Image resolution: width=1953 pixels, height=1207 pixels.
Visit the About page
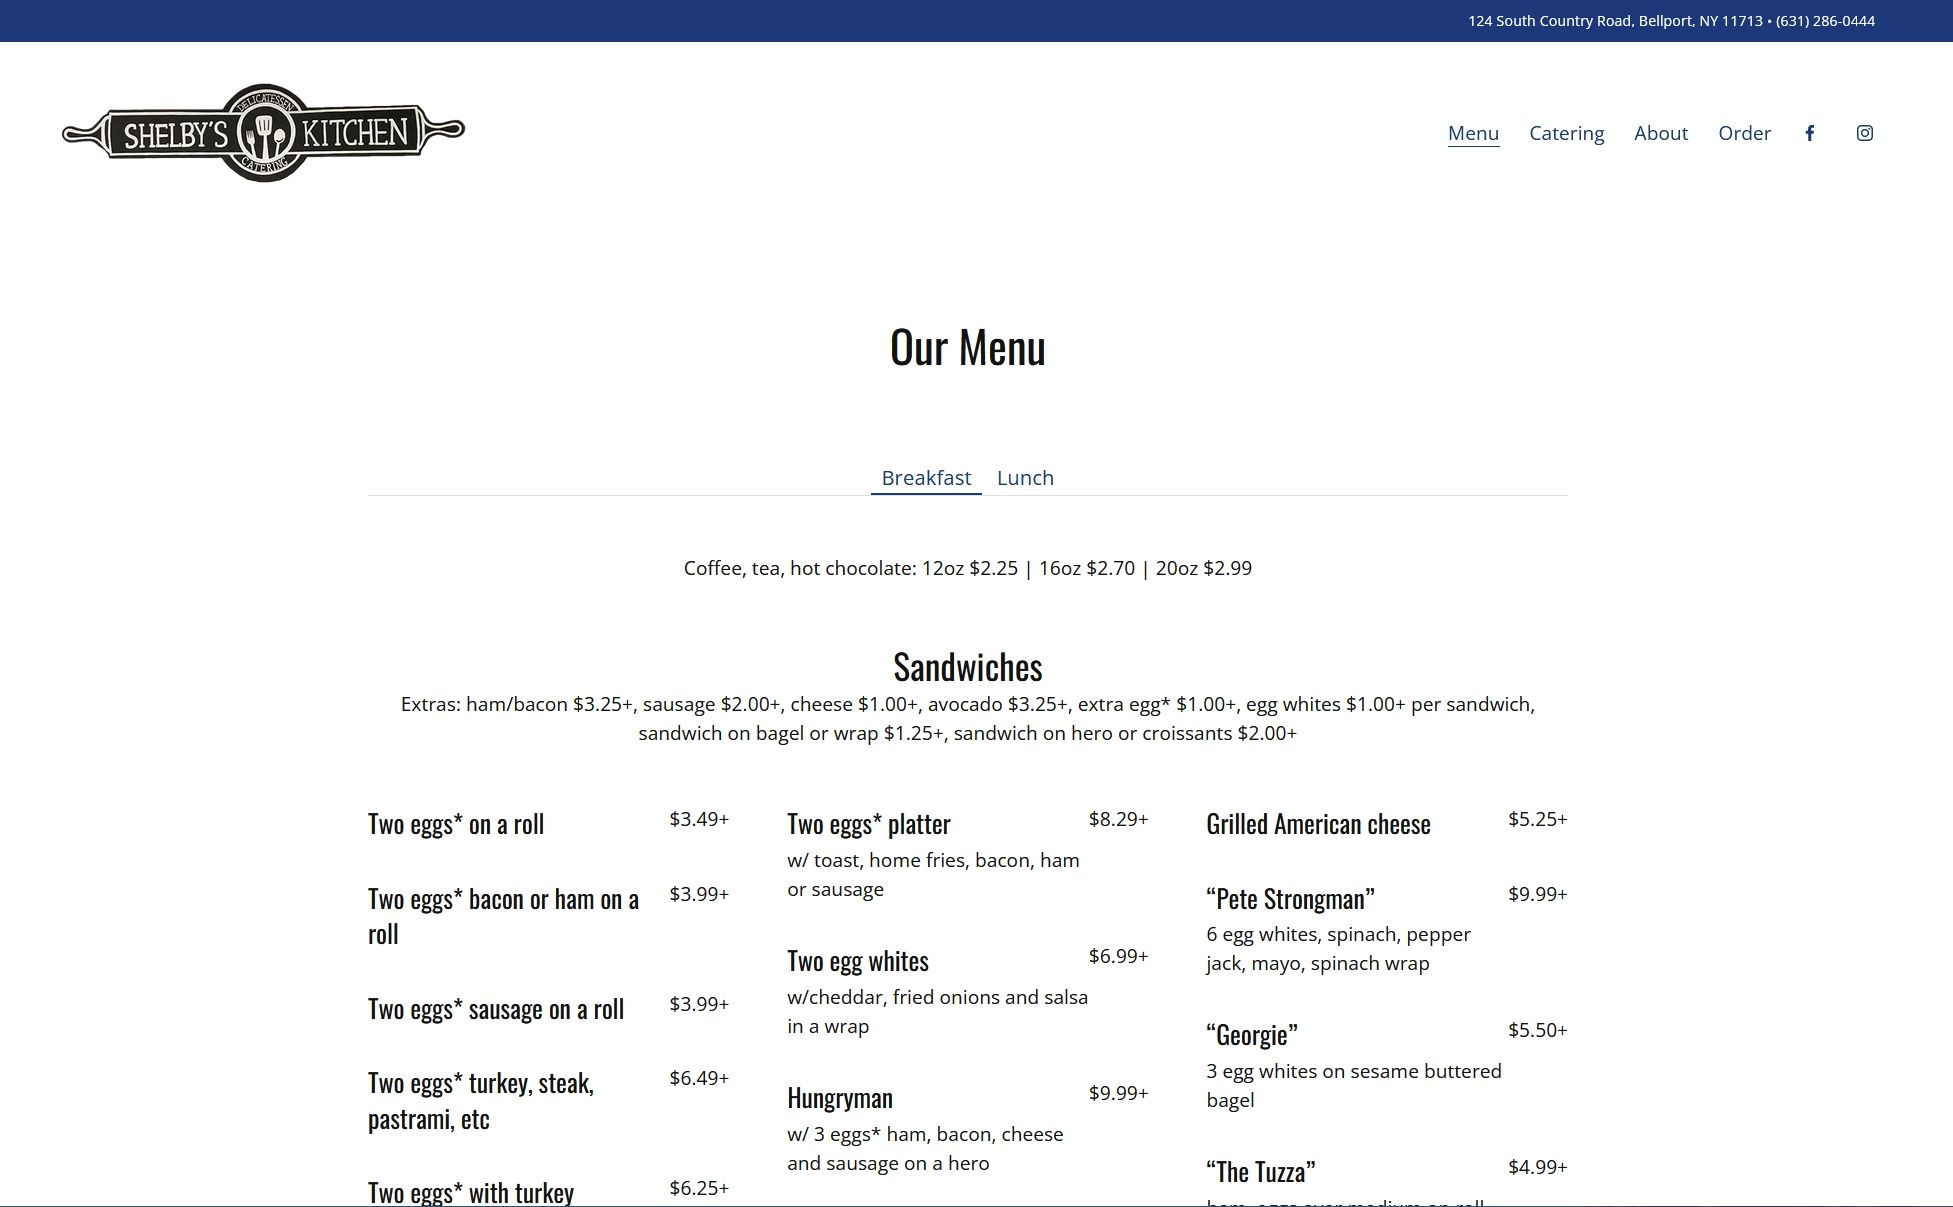point(1661,133)
